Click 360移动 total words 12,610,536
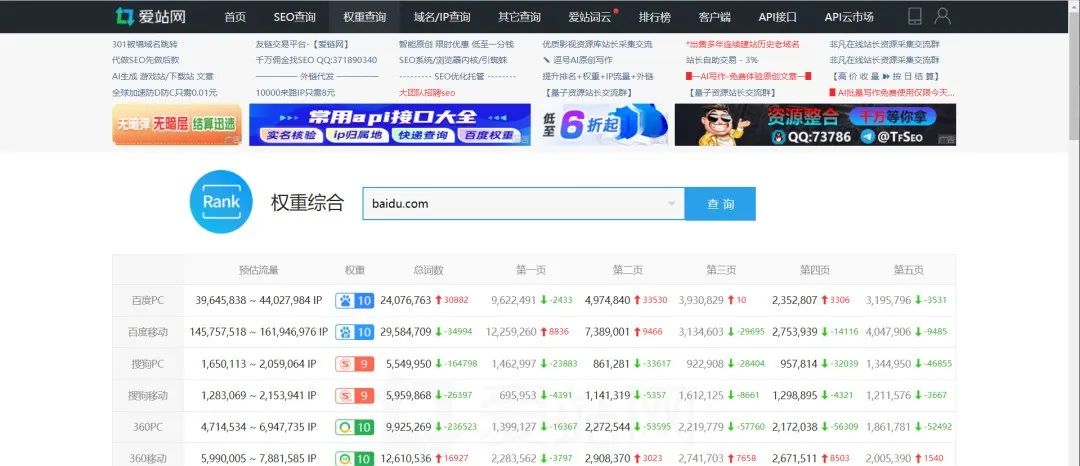 click(x=405, y=458)
